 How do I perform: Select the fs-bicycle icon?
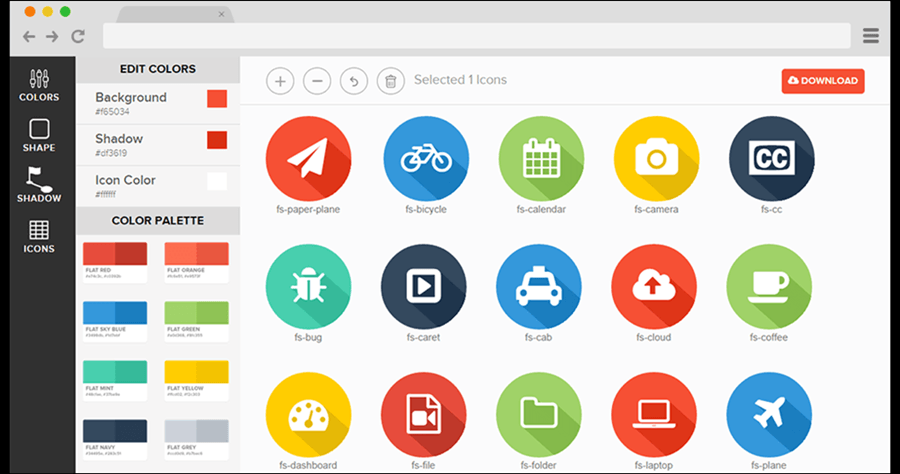tap(426, 158)
